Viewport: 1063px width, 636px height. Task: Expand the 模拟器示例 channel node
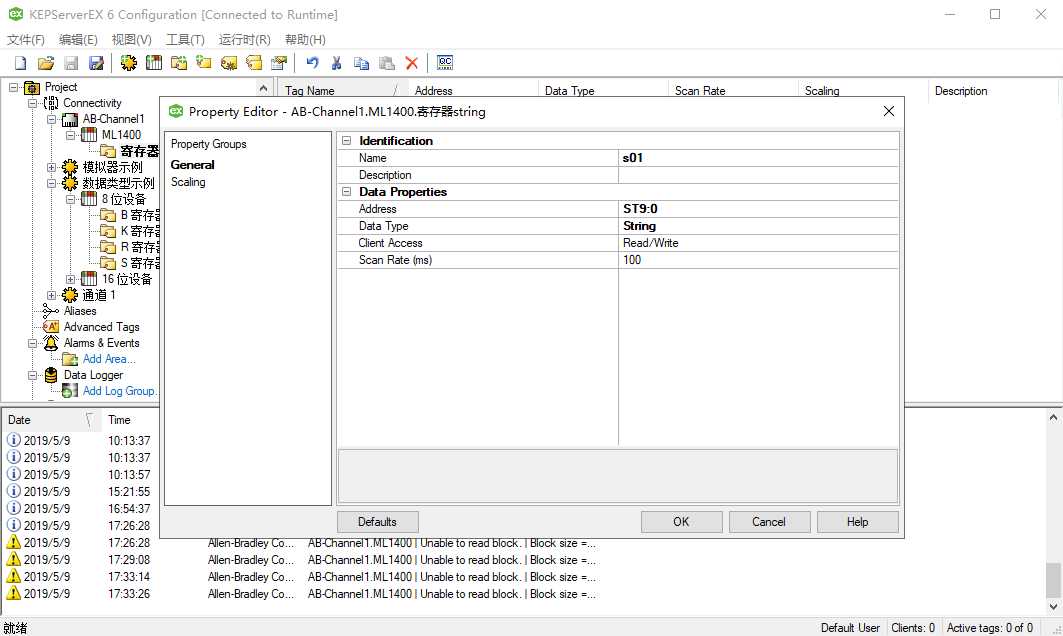click(x=51, y=167)
